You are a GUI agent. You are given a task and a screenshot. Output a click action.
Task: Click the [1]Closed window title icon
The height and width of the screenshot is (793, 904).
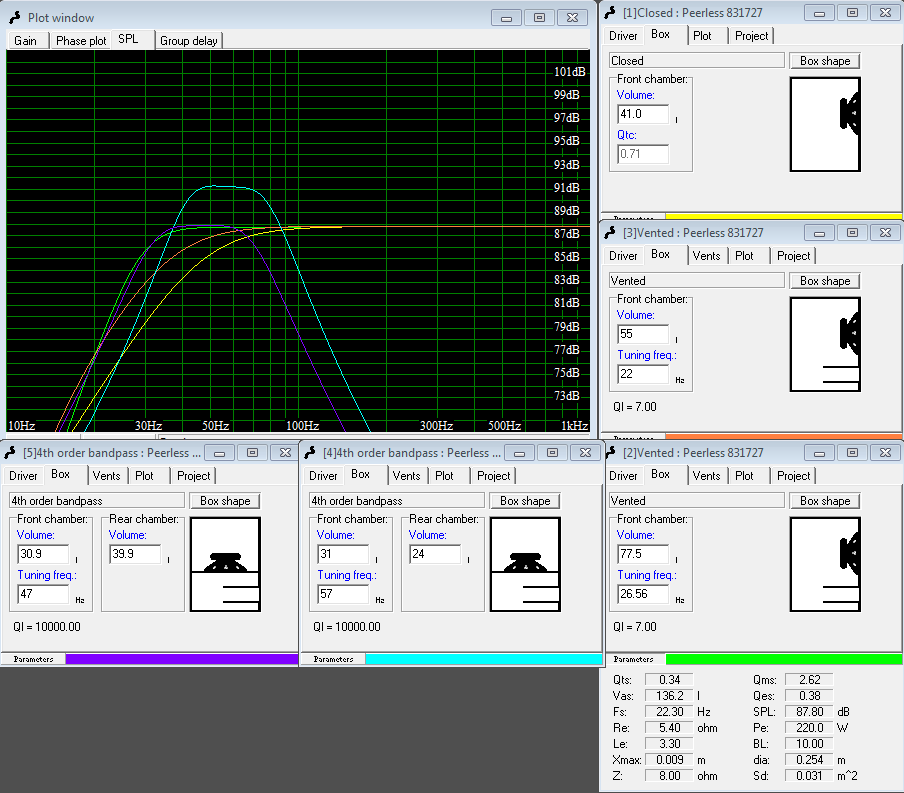[610, 13]
